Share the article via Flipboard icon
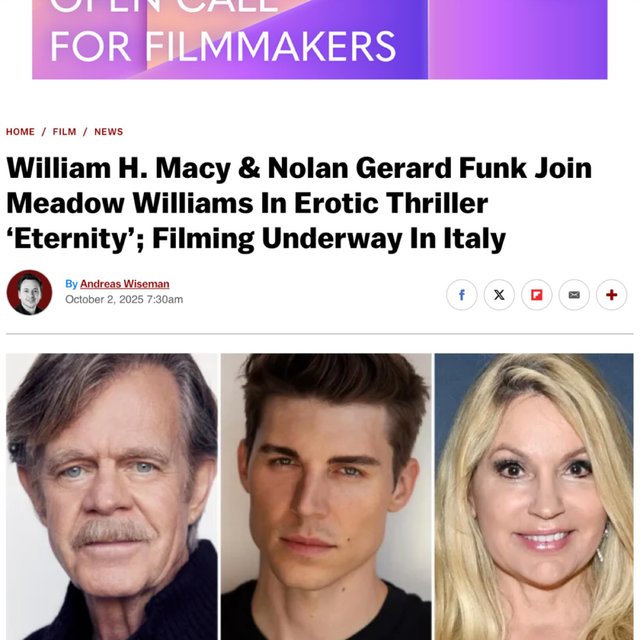The width and height of the screenshot is (640, 640). click(537, 295)
